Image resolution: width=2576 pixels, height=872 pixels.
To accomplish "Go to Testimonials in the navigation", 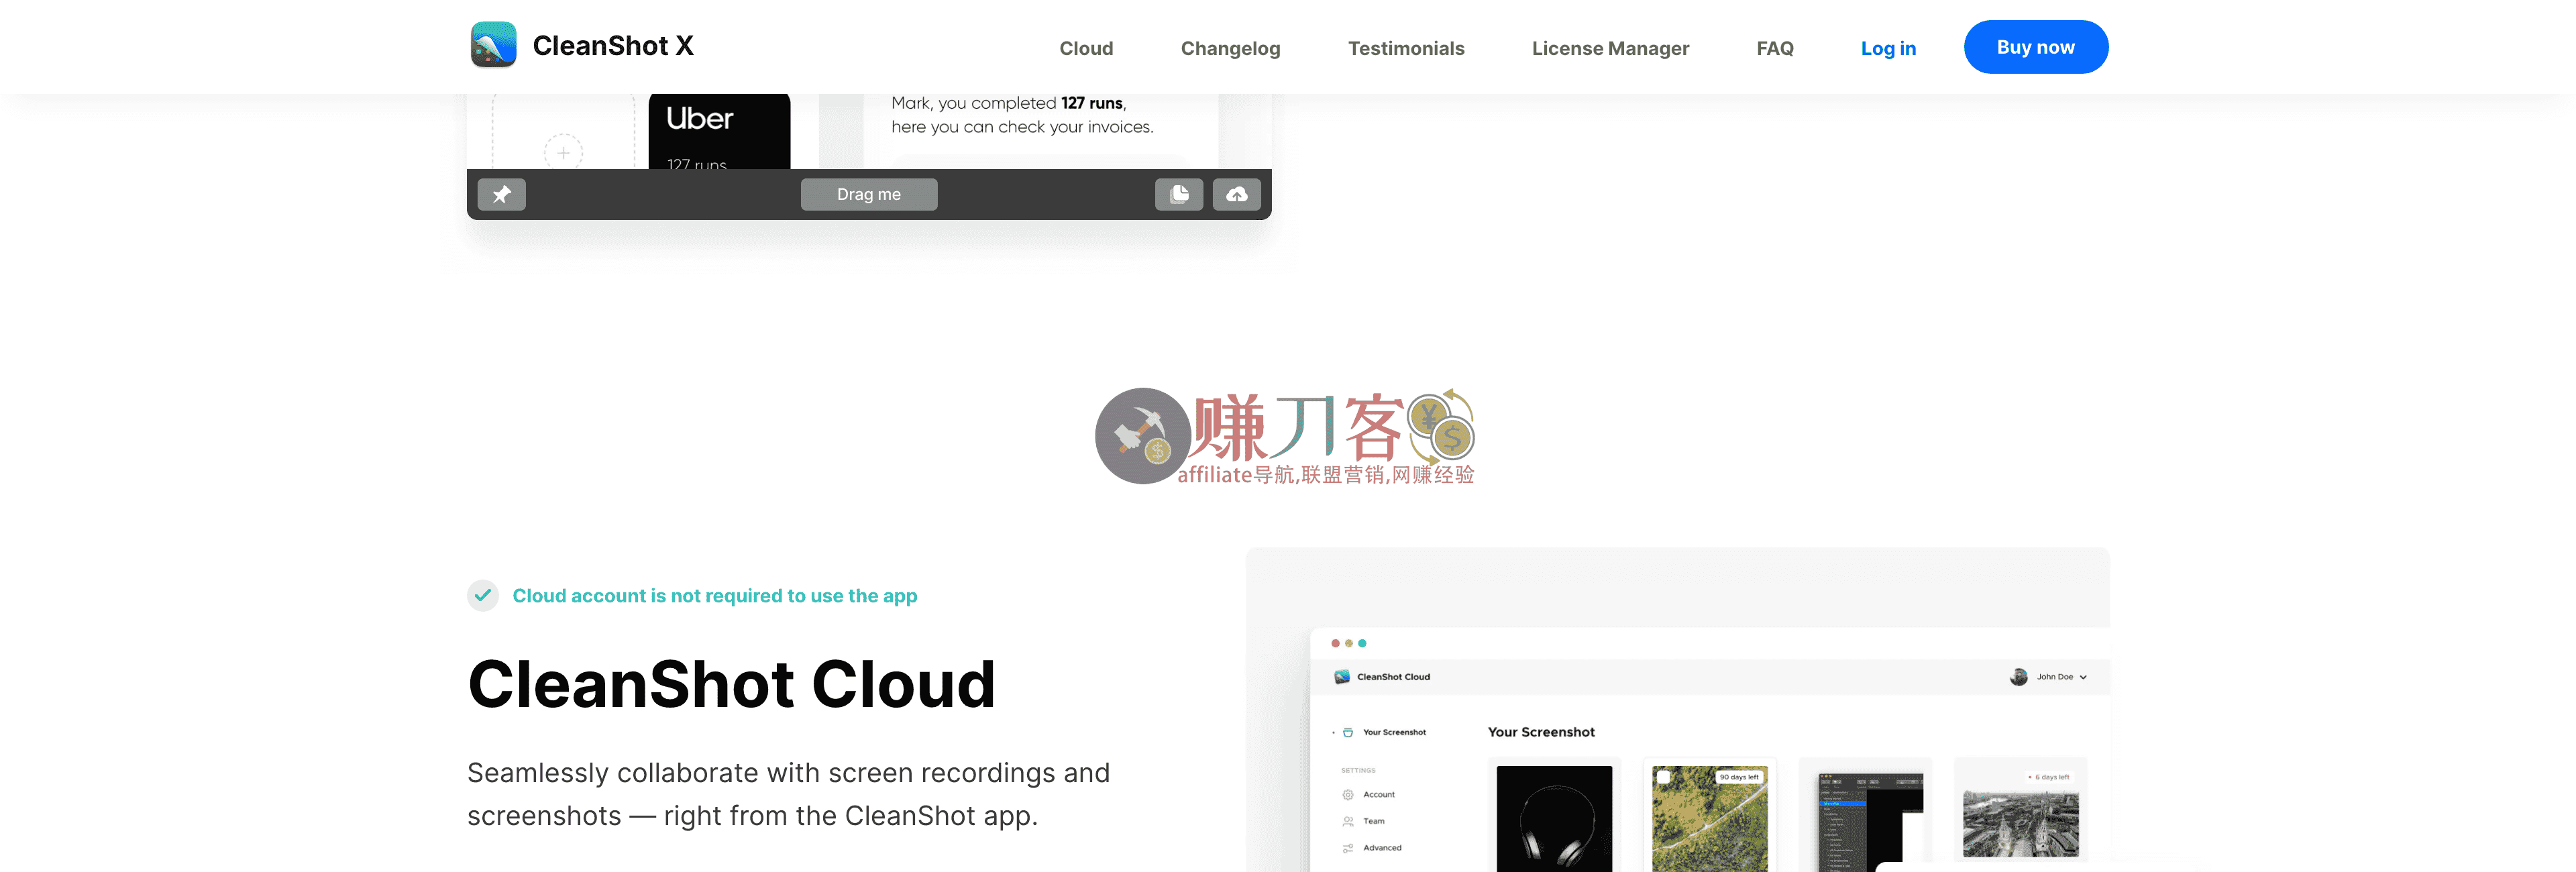I will 1406,48.
